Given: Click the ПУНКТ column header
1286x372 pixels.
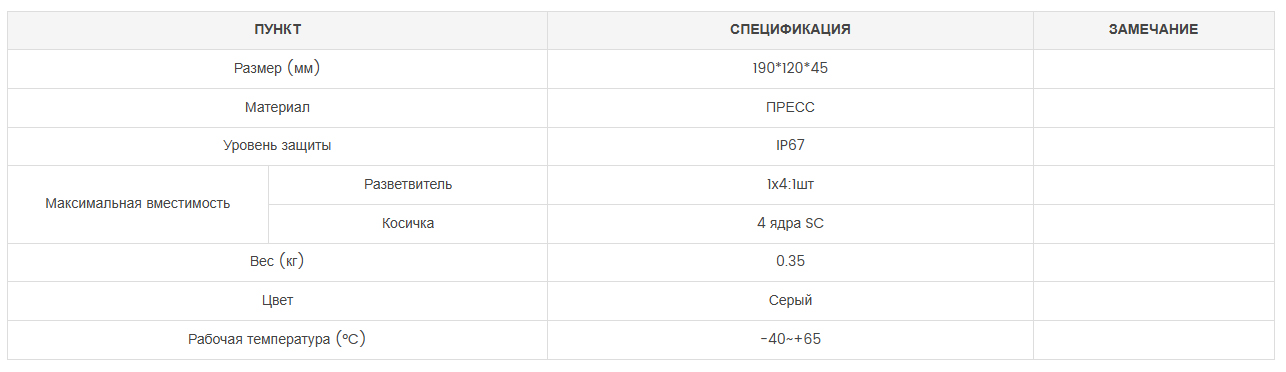Looking at the screenshot, I should click(x=277, y=30).
